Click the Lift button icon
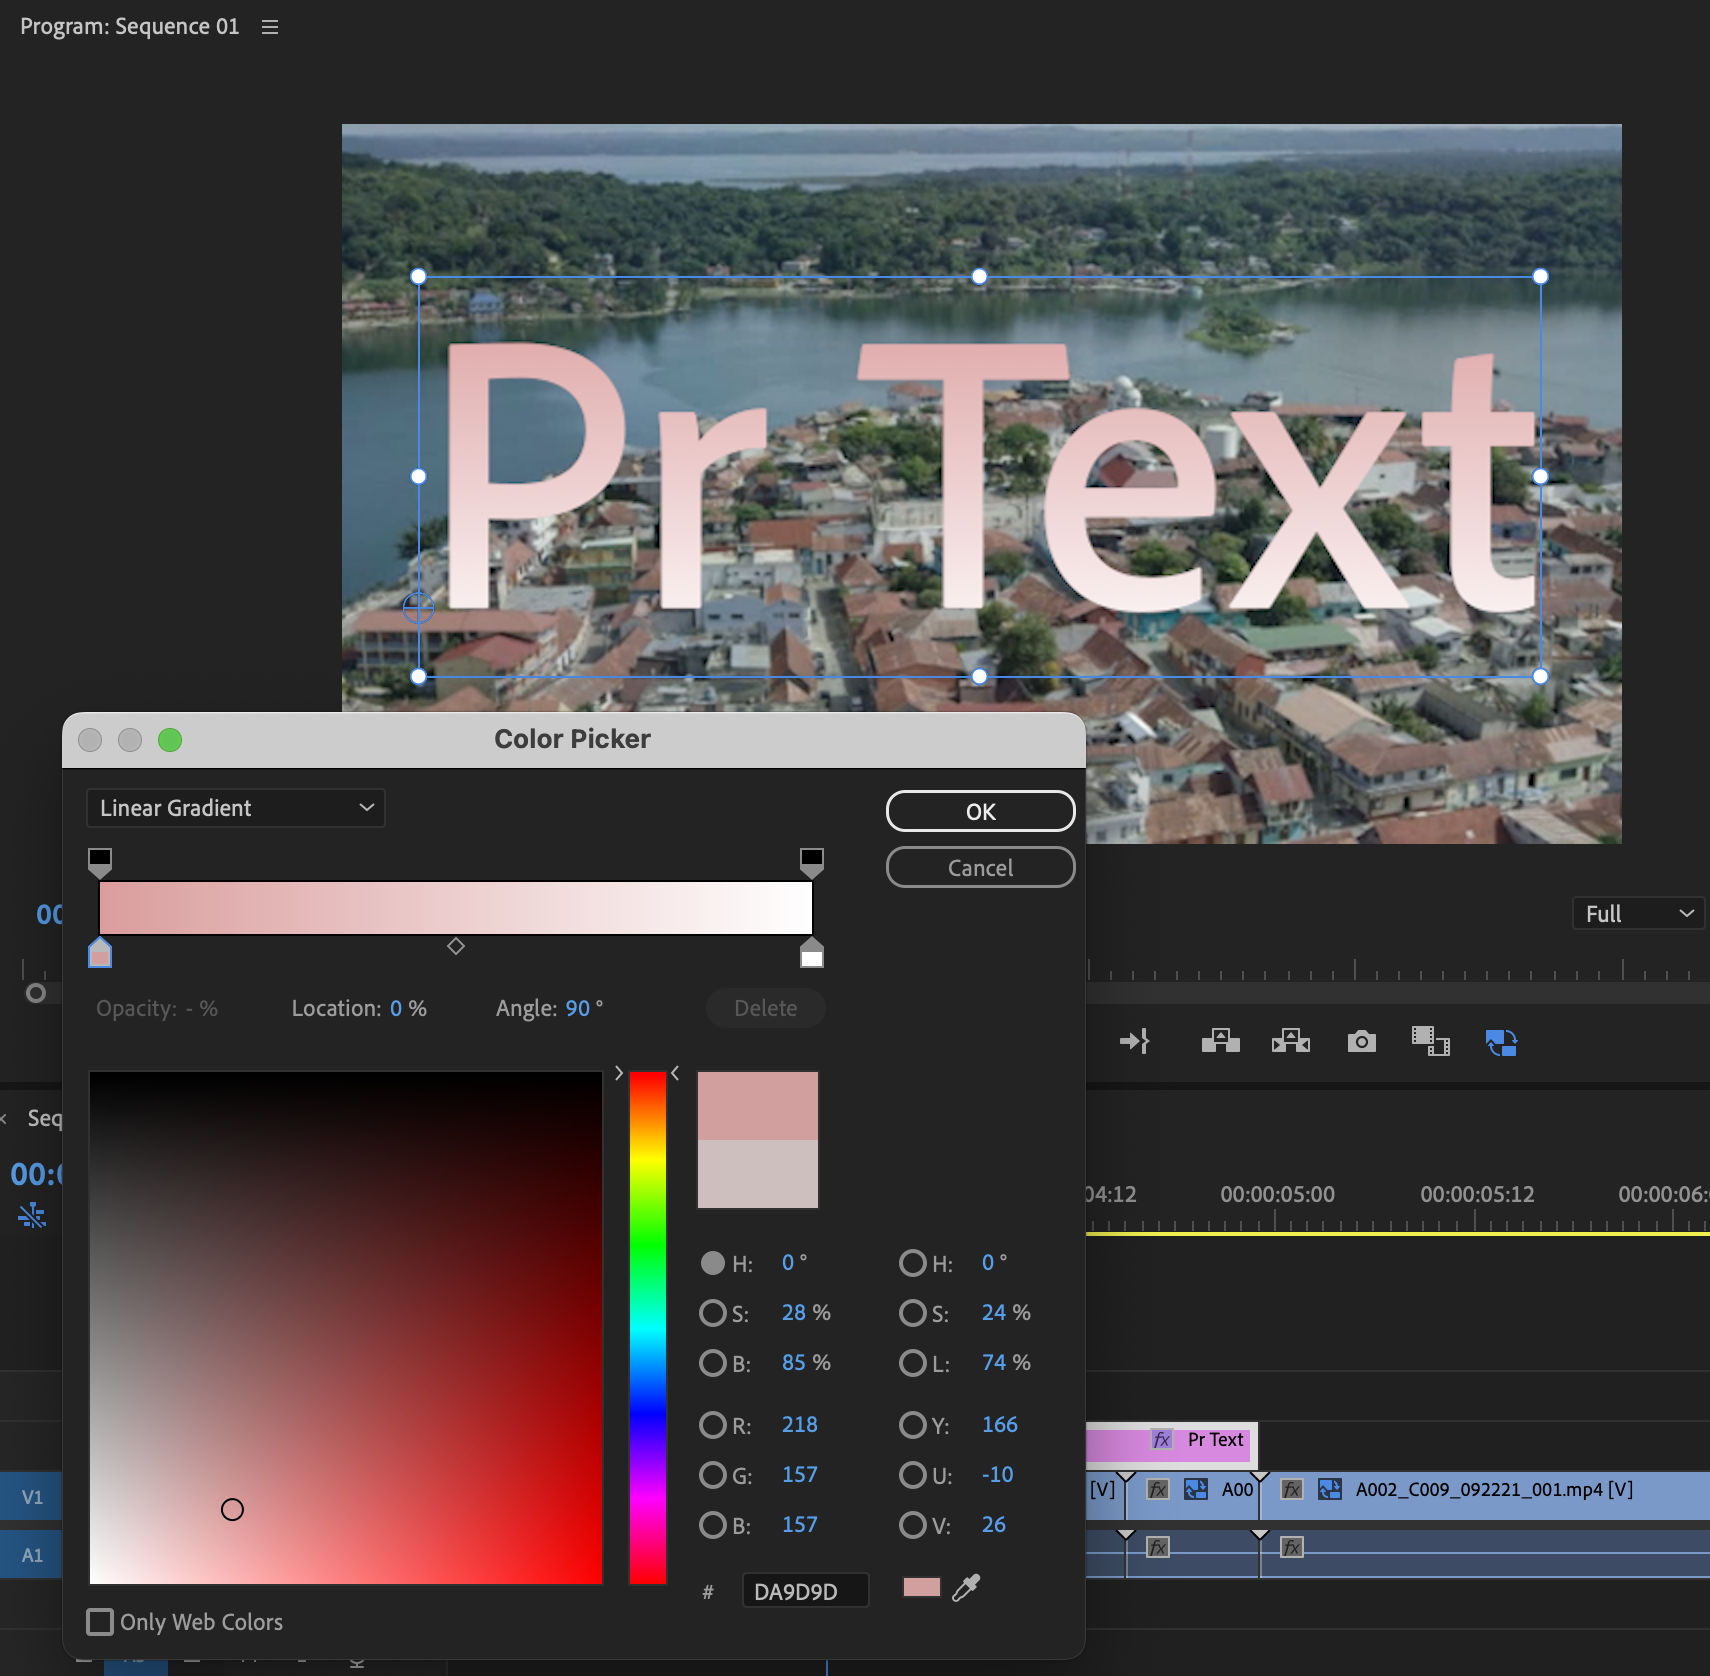 tap(1220, 1042)
